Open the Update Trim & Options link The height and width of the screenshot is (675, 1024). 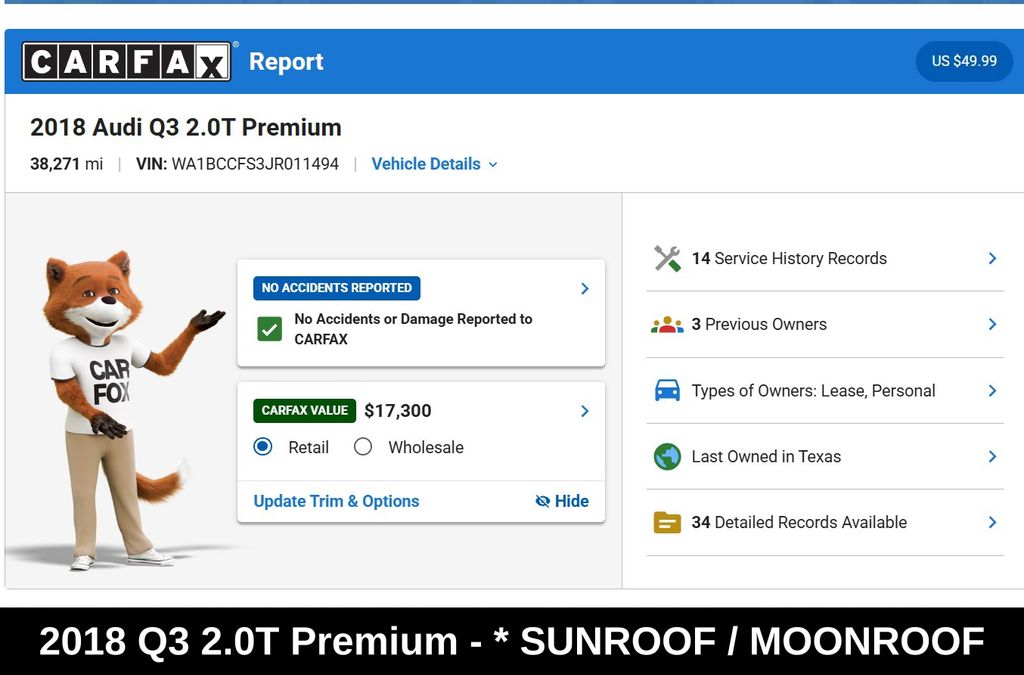click(336, 501)
